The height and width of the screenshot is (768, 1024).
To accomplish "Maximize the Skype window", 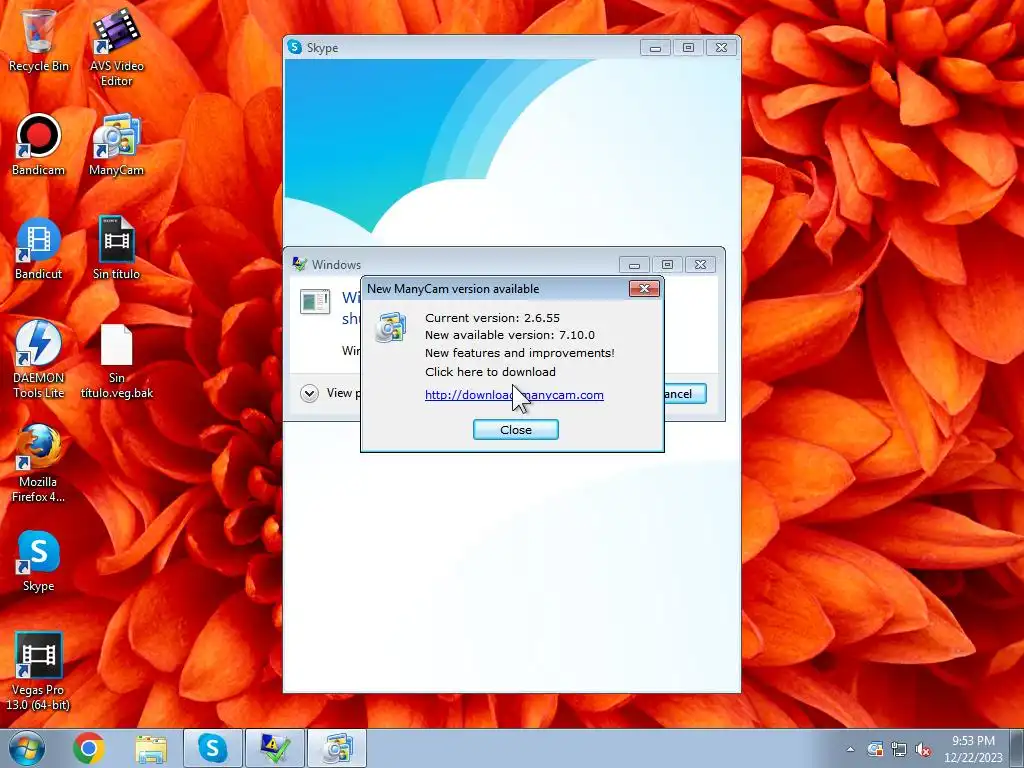I will click(688, 48).
